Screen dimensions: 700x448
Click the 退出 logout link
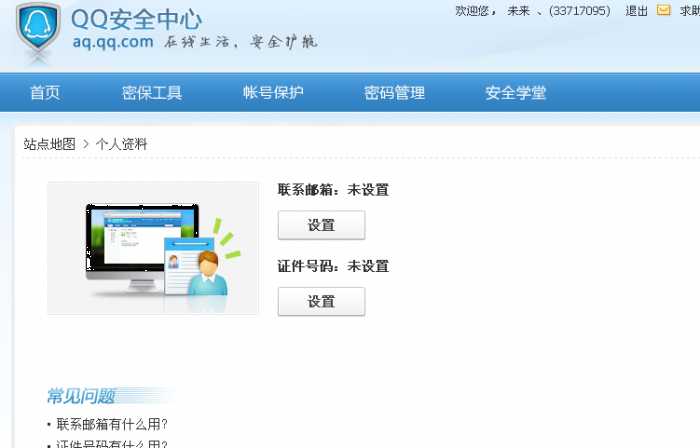pyautogui.click(x=636, y=11)
